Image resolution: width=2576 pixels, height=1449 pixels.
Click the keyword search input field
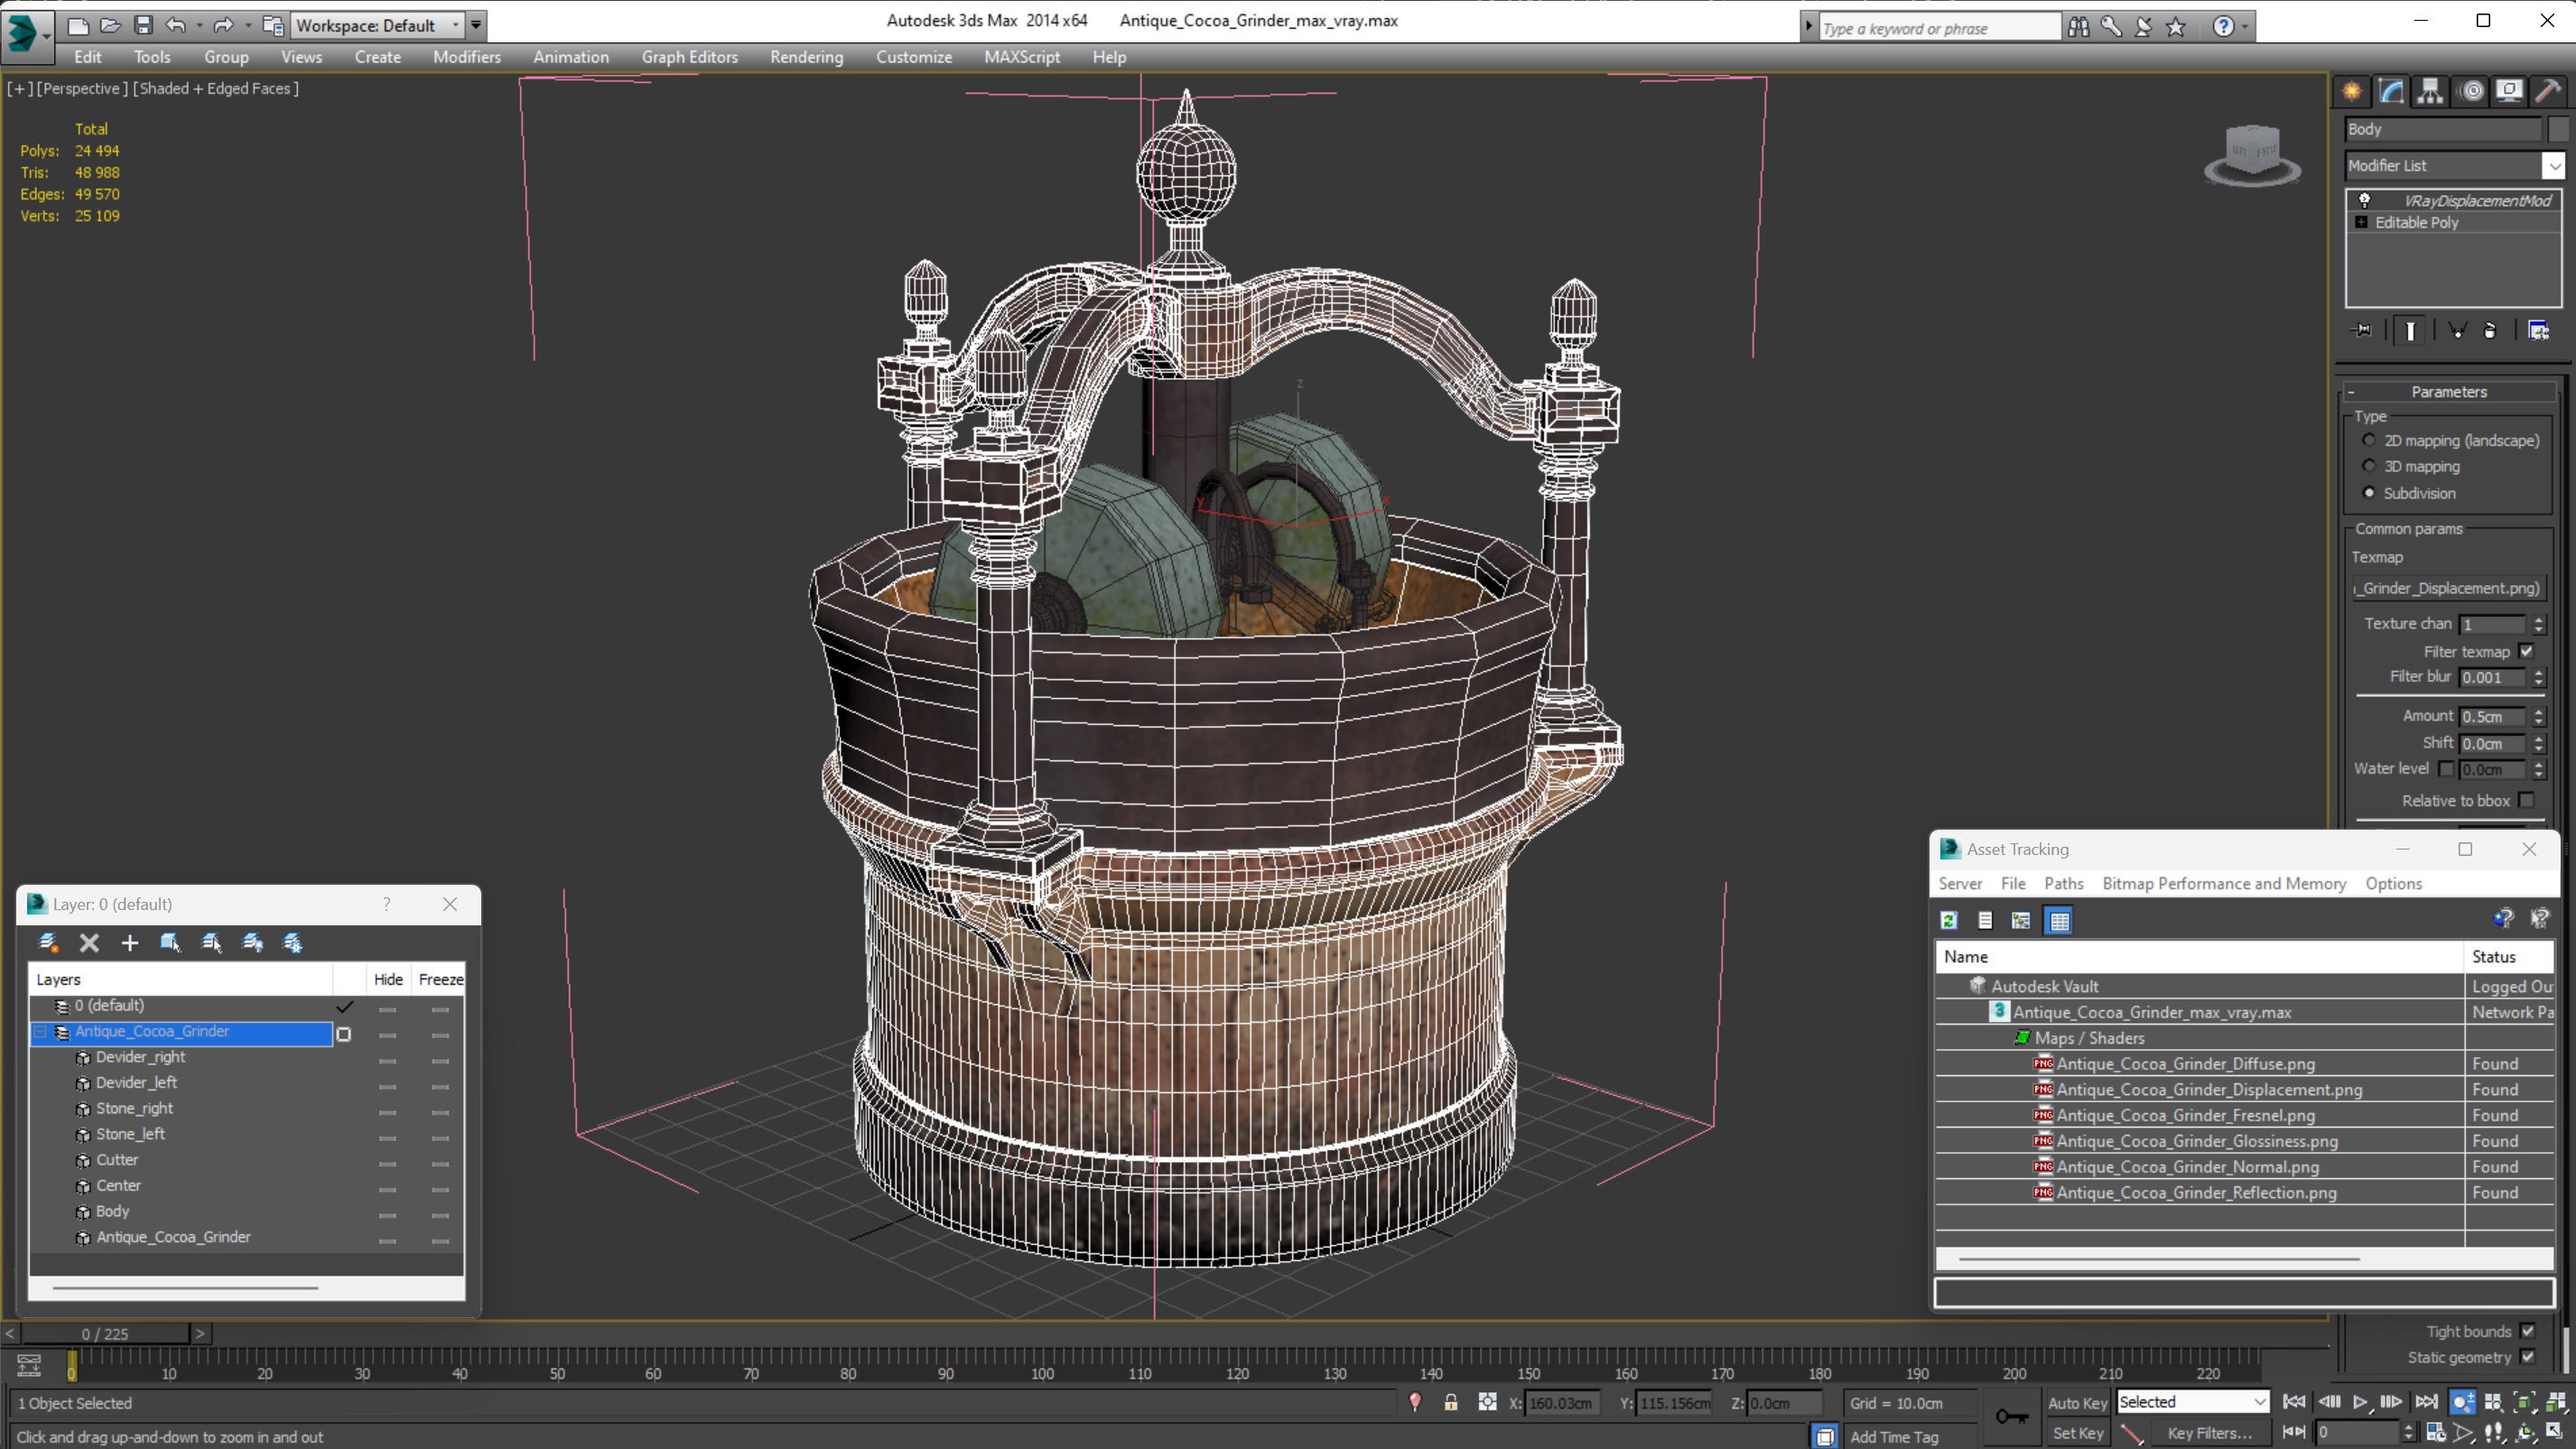point(1939,27)
